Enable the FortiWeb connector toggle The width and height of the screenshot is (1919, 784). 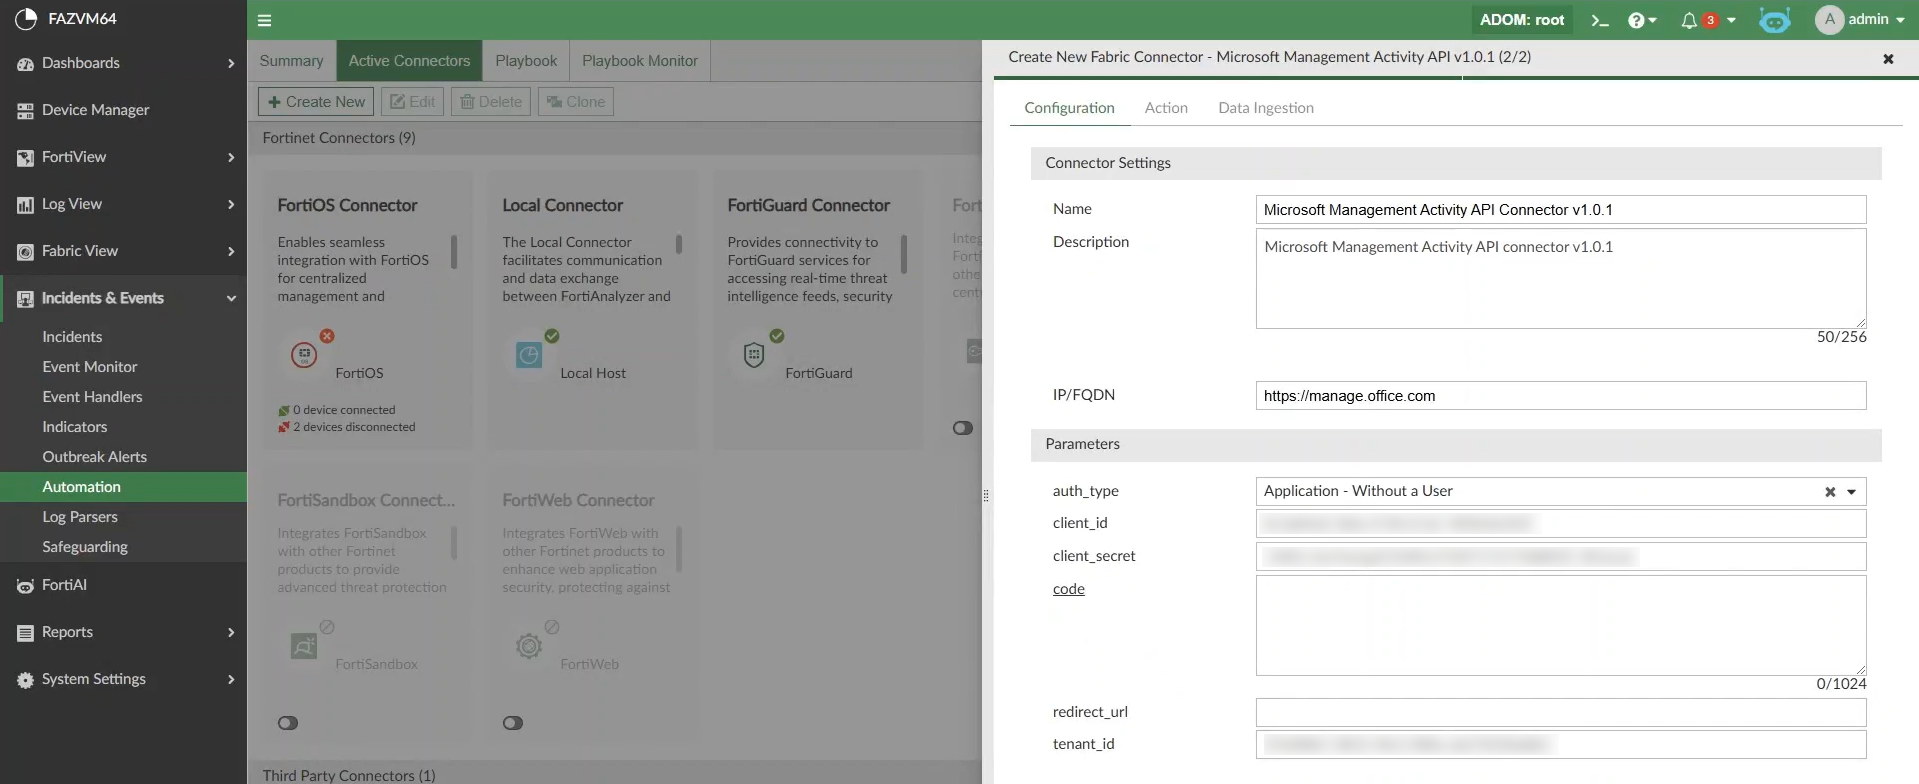(513, 723)
